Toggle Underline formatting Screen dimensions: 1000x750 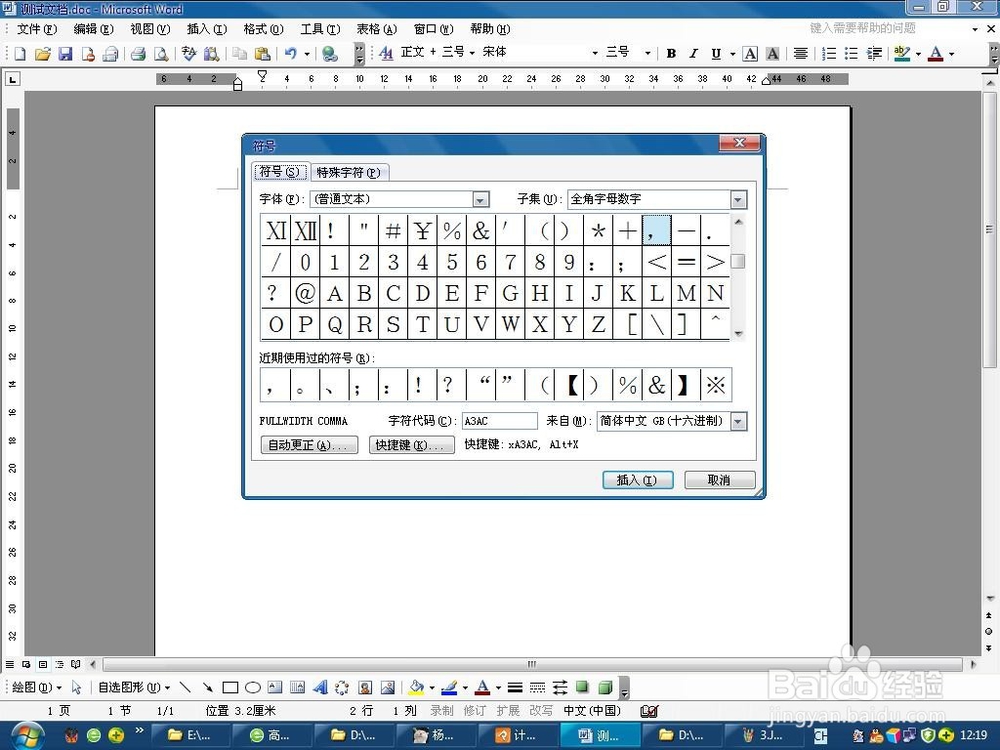tap(716, 54)
